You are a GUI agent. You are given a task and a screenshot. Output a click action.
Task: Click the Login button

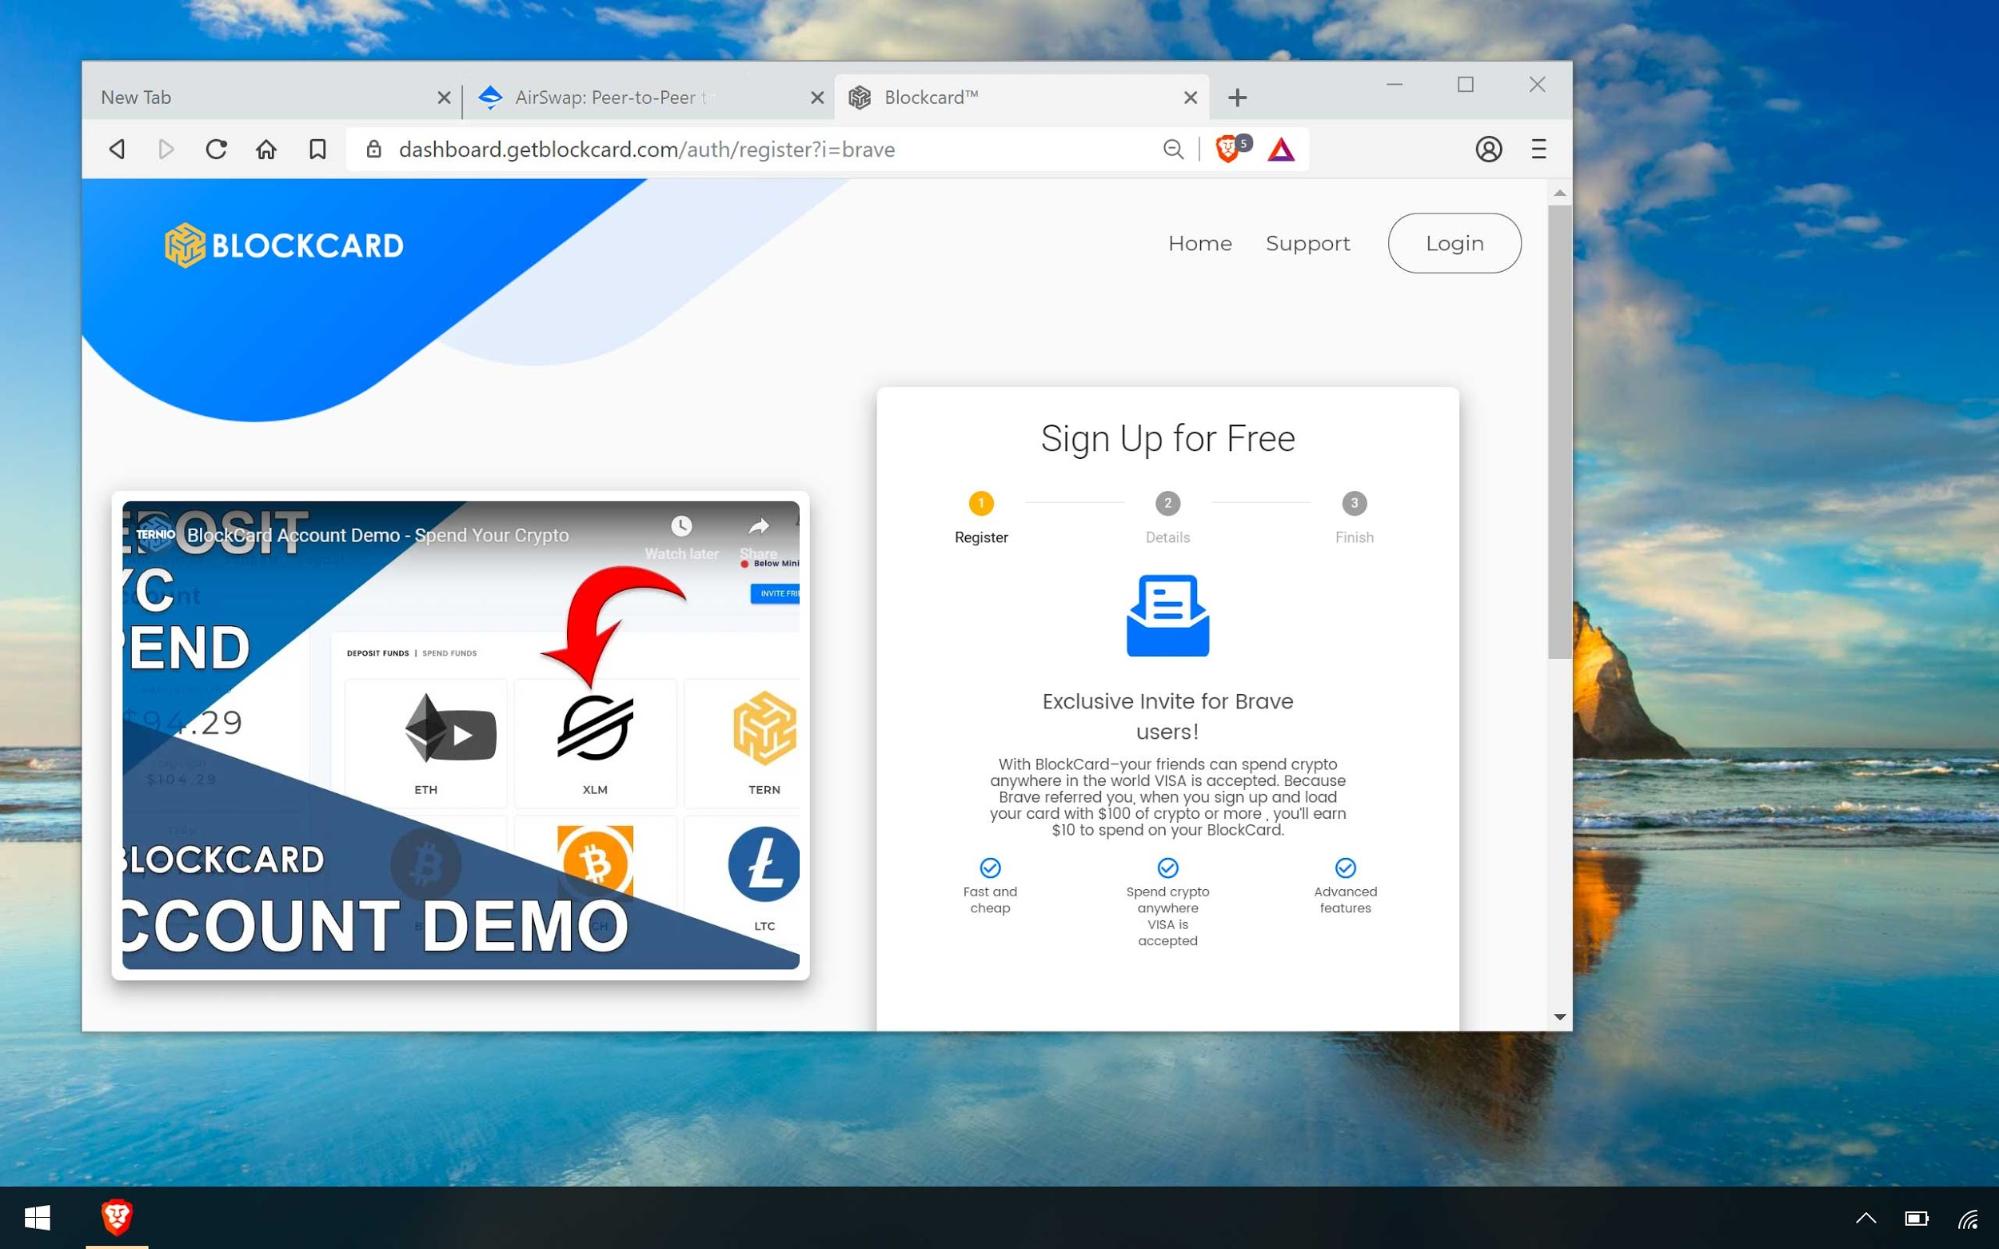[x=1454, y=243]
